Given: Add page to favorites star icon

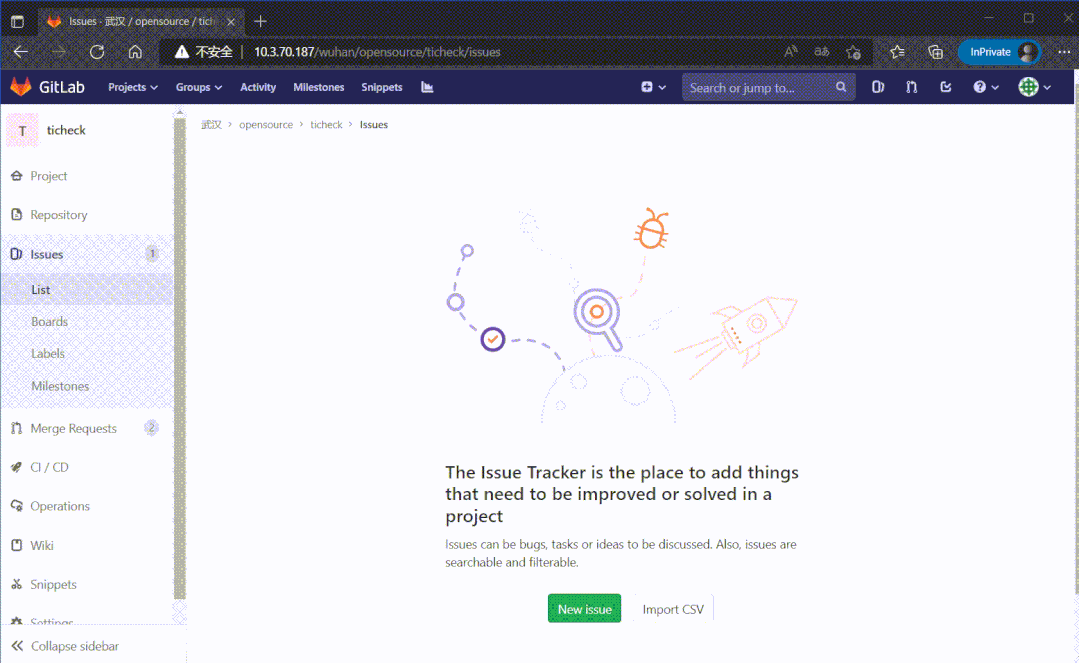Looking at the screenshot, I should pos(853,52).
